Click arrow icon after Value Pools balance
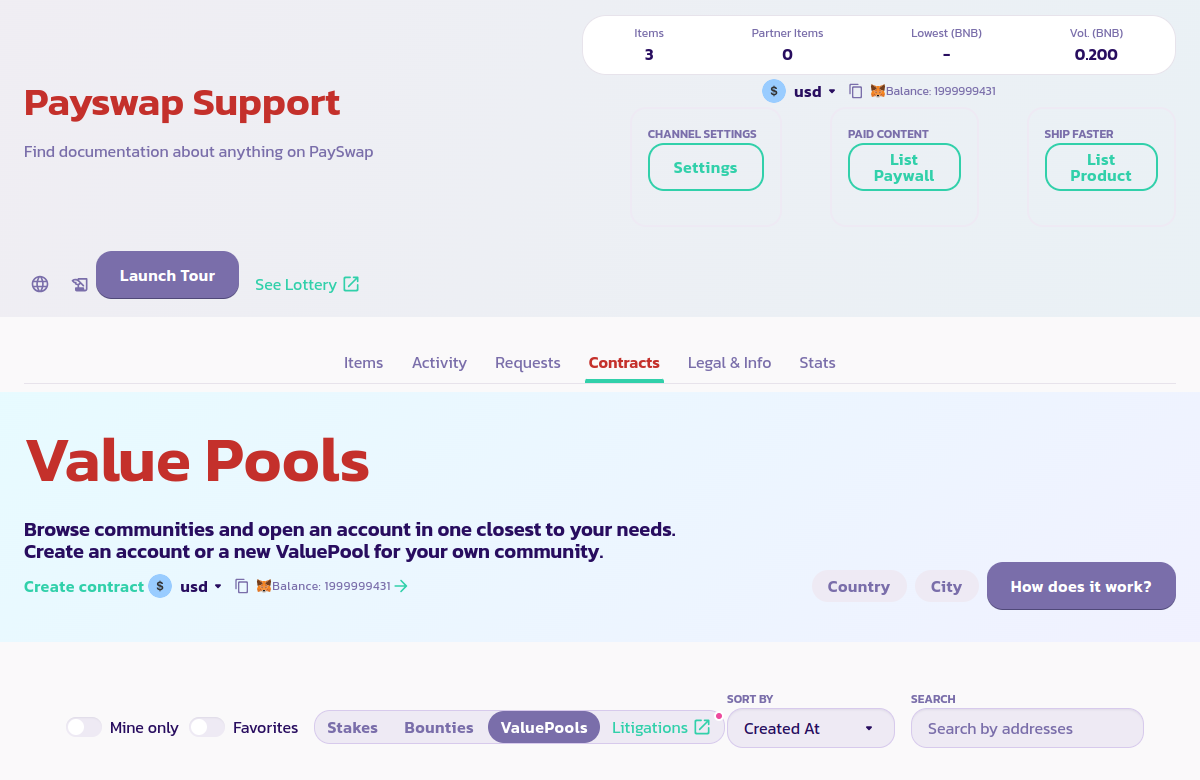This screenshot has height=780, width=1200. coord(401,586)
